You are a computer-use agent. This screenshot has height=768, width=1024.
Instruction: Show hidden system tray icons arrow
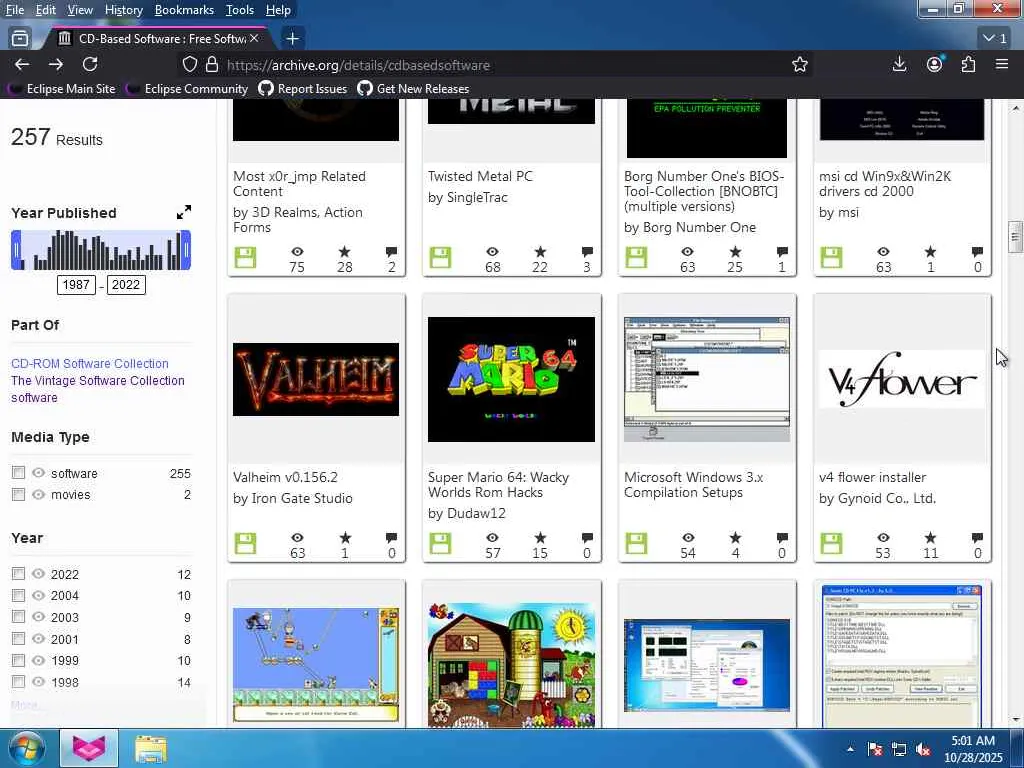(850, 749)
